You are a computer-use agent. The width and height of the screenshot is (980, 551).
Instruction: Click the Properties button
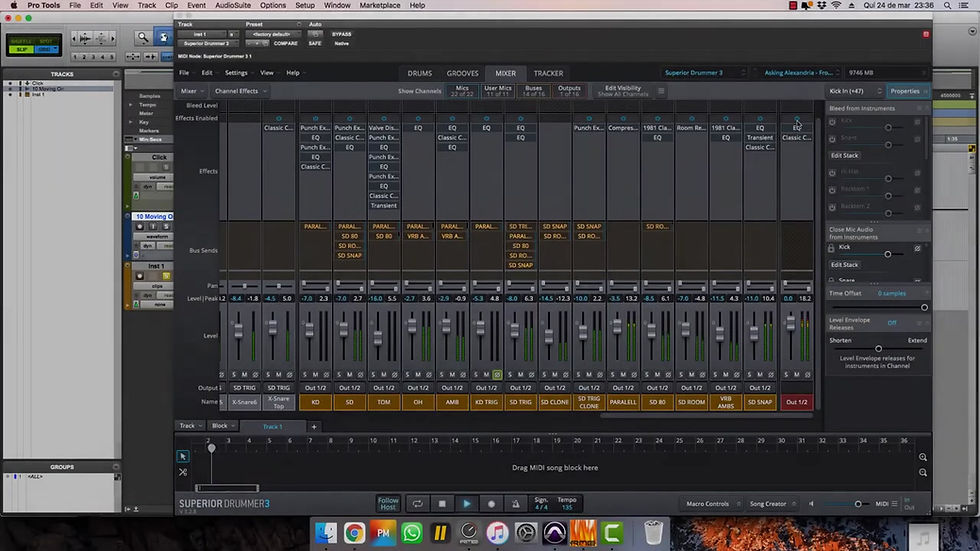(x=908, y=91)
